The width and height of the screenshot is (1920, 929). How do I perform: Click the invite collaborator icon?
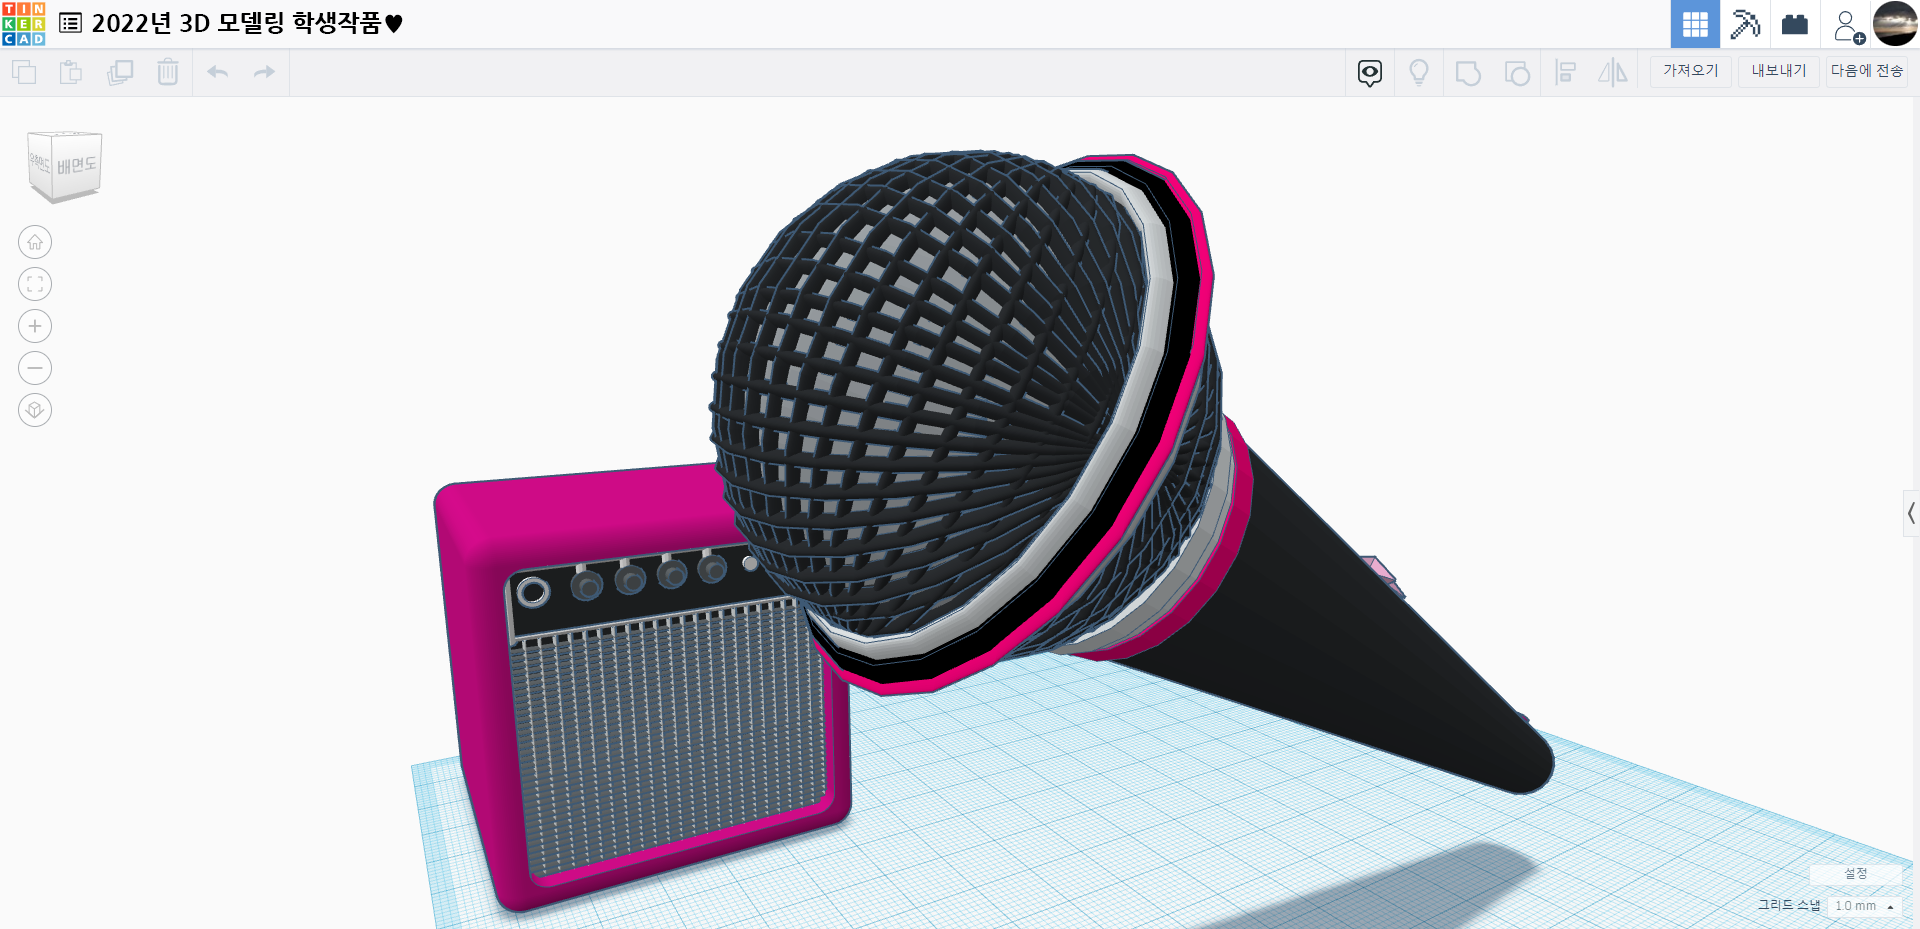click(x=1849, y=25)
